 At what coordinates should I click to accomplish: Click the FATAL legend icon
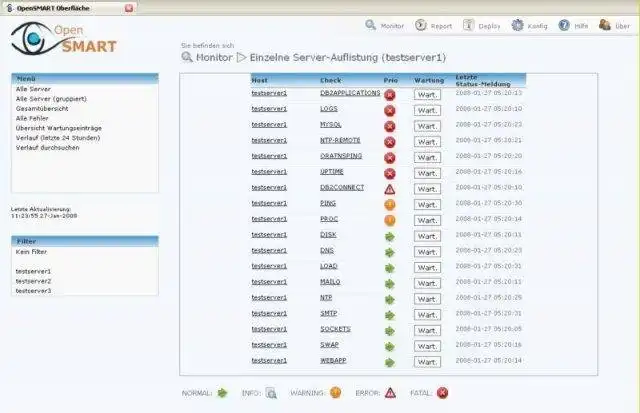442,393
